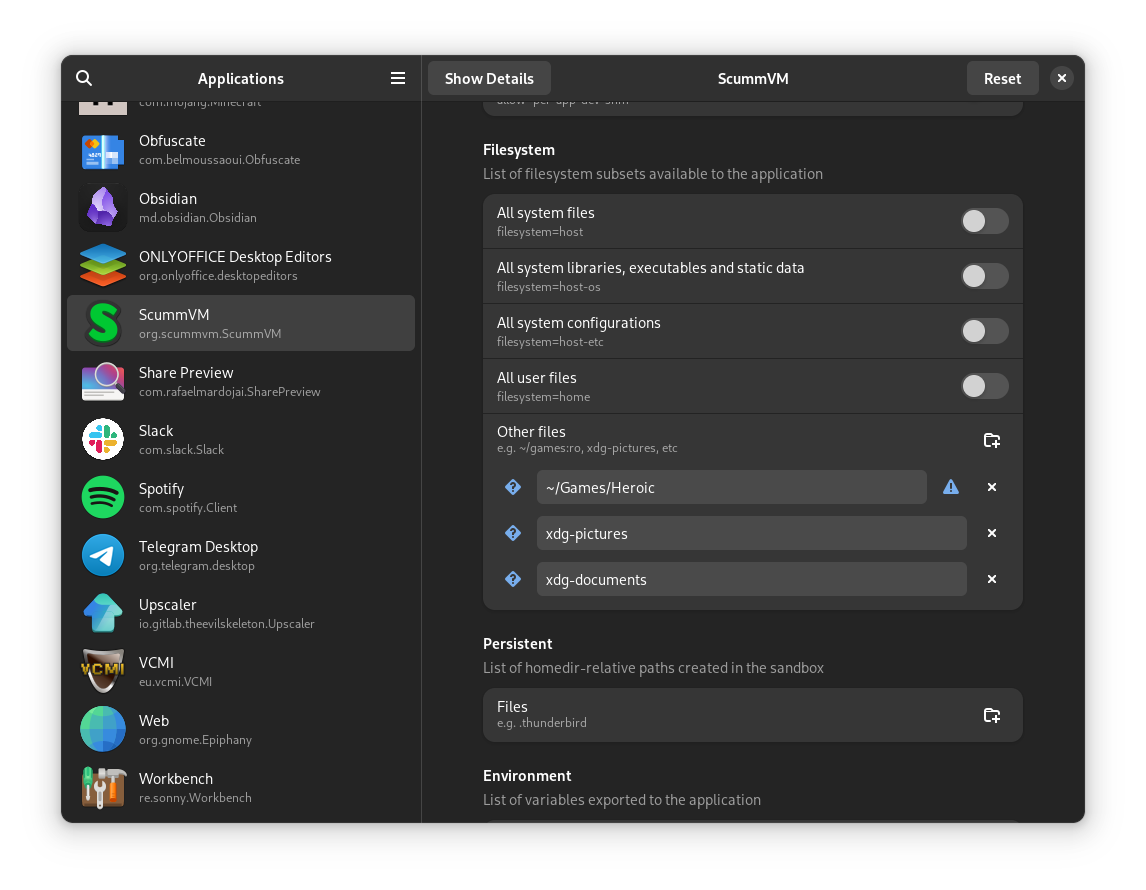Remove the ~/Games/Heroic filesystem entry
This screenshot has height=890, width=1146.
[992, 487]
